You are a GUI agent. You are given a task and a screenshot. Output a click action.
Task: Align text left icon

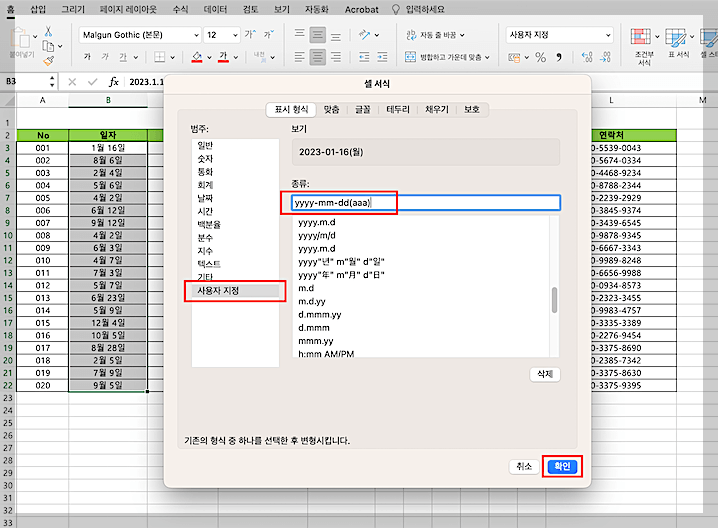pyautogui.click(x=299, y=57)
